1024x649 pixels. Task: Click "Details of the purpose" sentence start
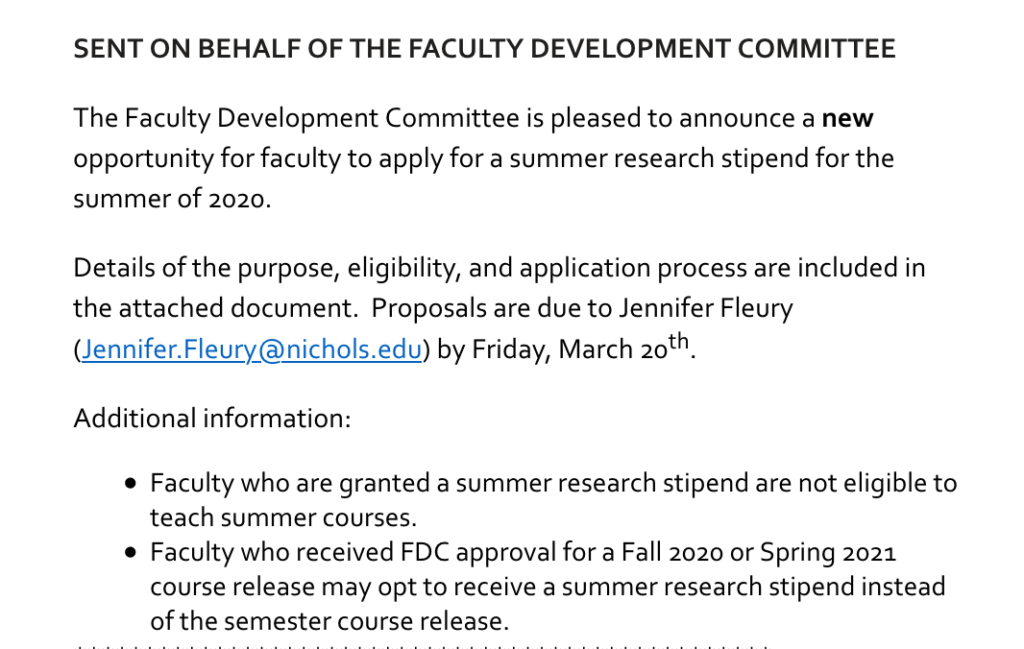coord(185,268)
